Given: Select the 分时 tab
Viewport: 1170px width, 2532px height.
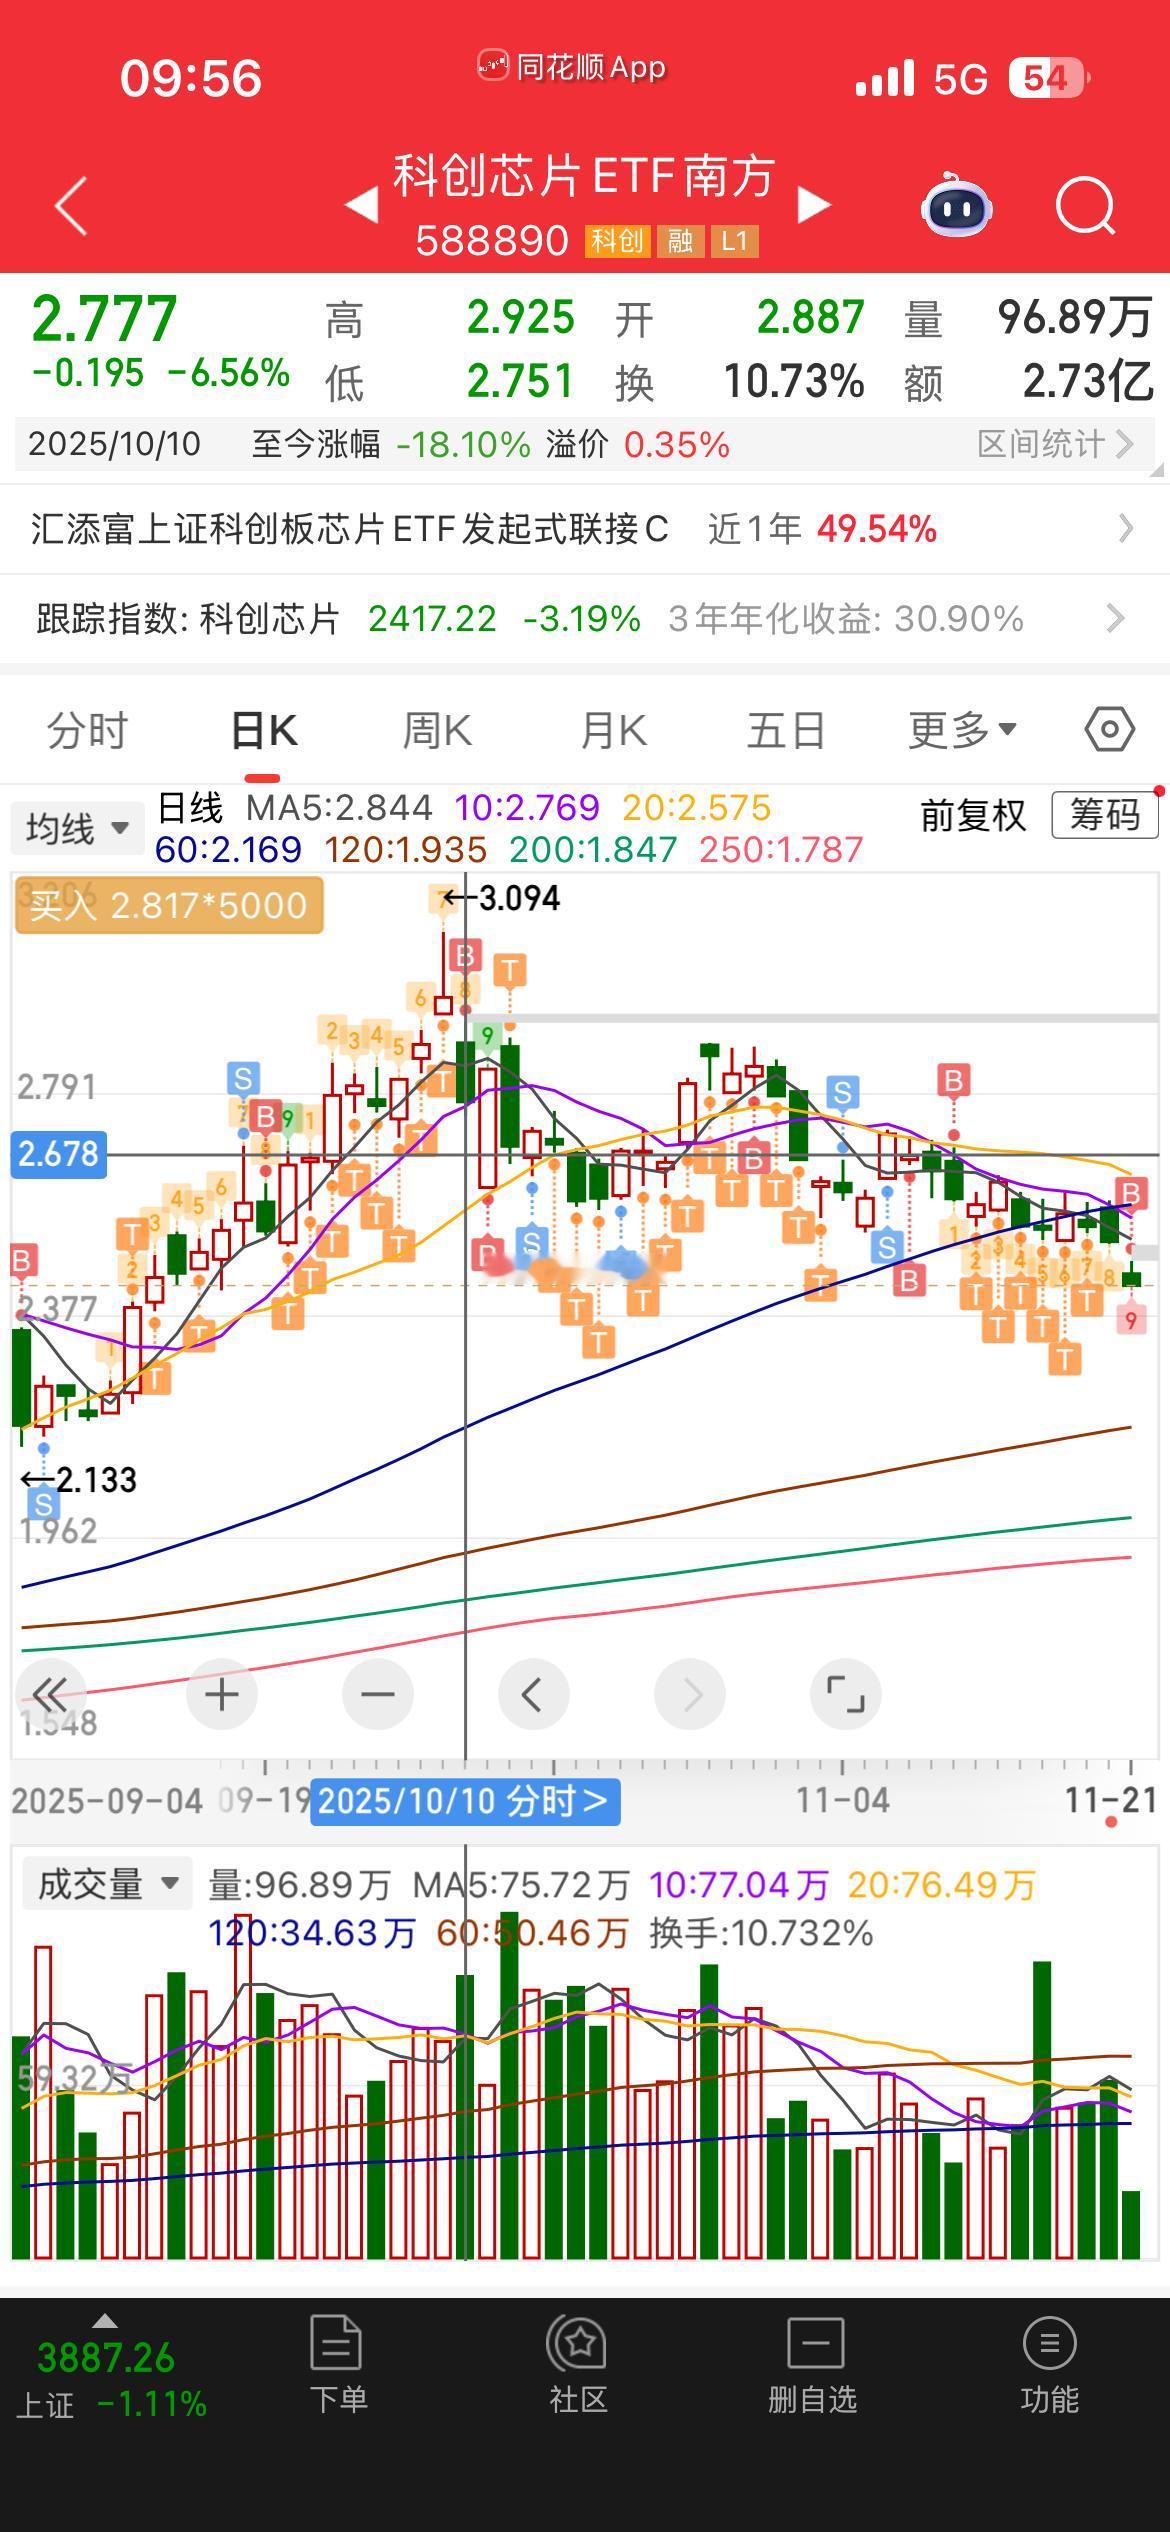Looking at the screenshot, I should pos(88,731).
